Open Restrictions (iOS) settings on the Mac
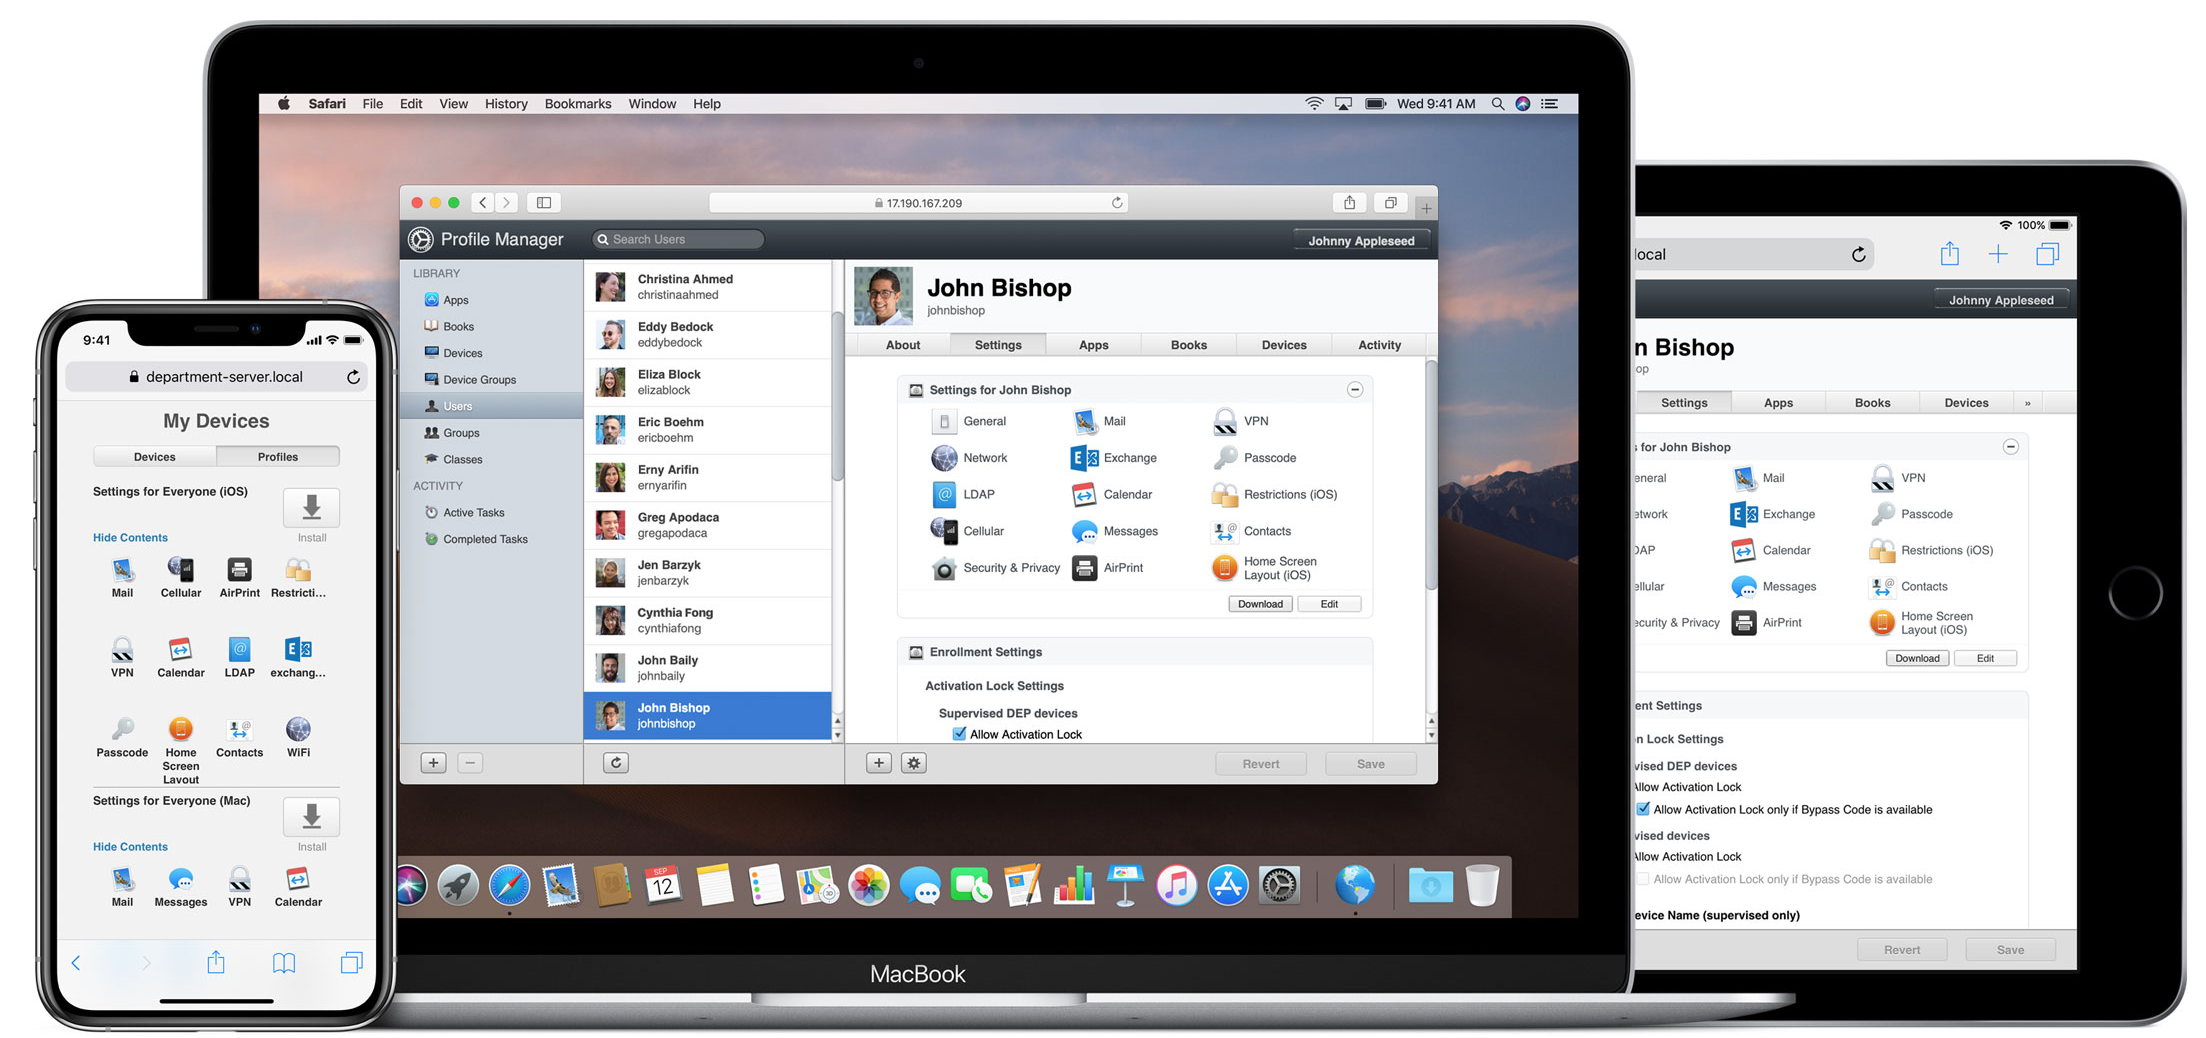 (1274, 494)
